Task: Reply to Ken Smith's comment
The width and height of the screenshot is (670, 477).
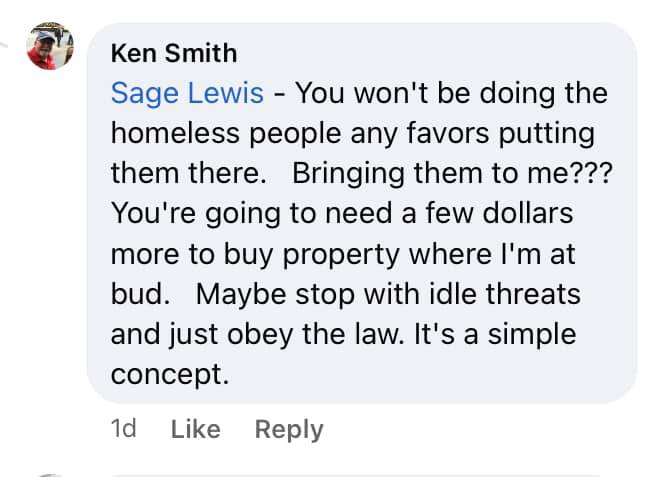Action: click(x=289, y=430)
